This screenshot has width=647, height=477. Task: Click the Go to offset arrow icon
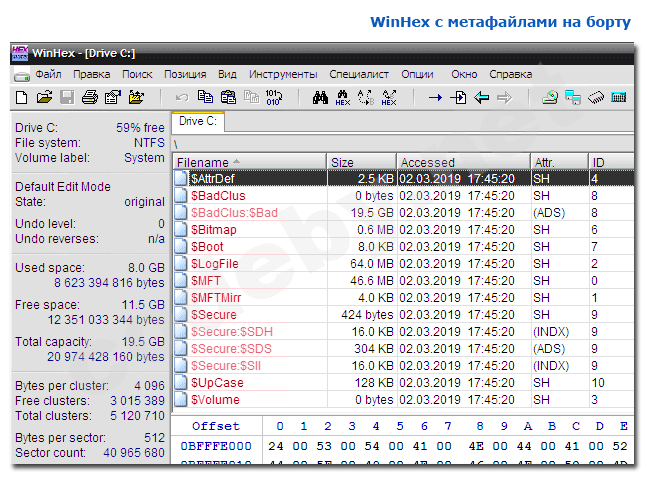(435, 97)
